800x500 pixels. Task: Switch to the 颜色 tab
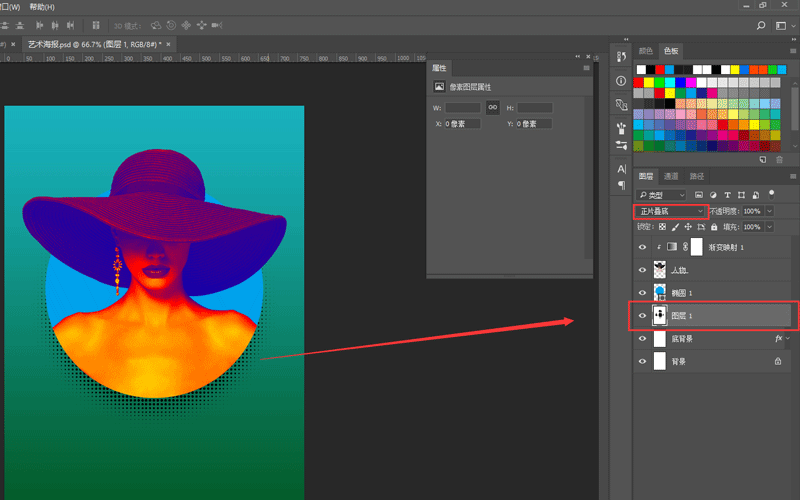click(645, 51)
